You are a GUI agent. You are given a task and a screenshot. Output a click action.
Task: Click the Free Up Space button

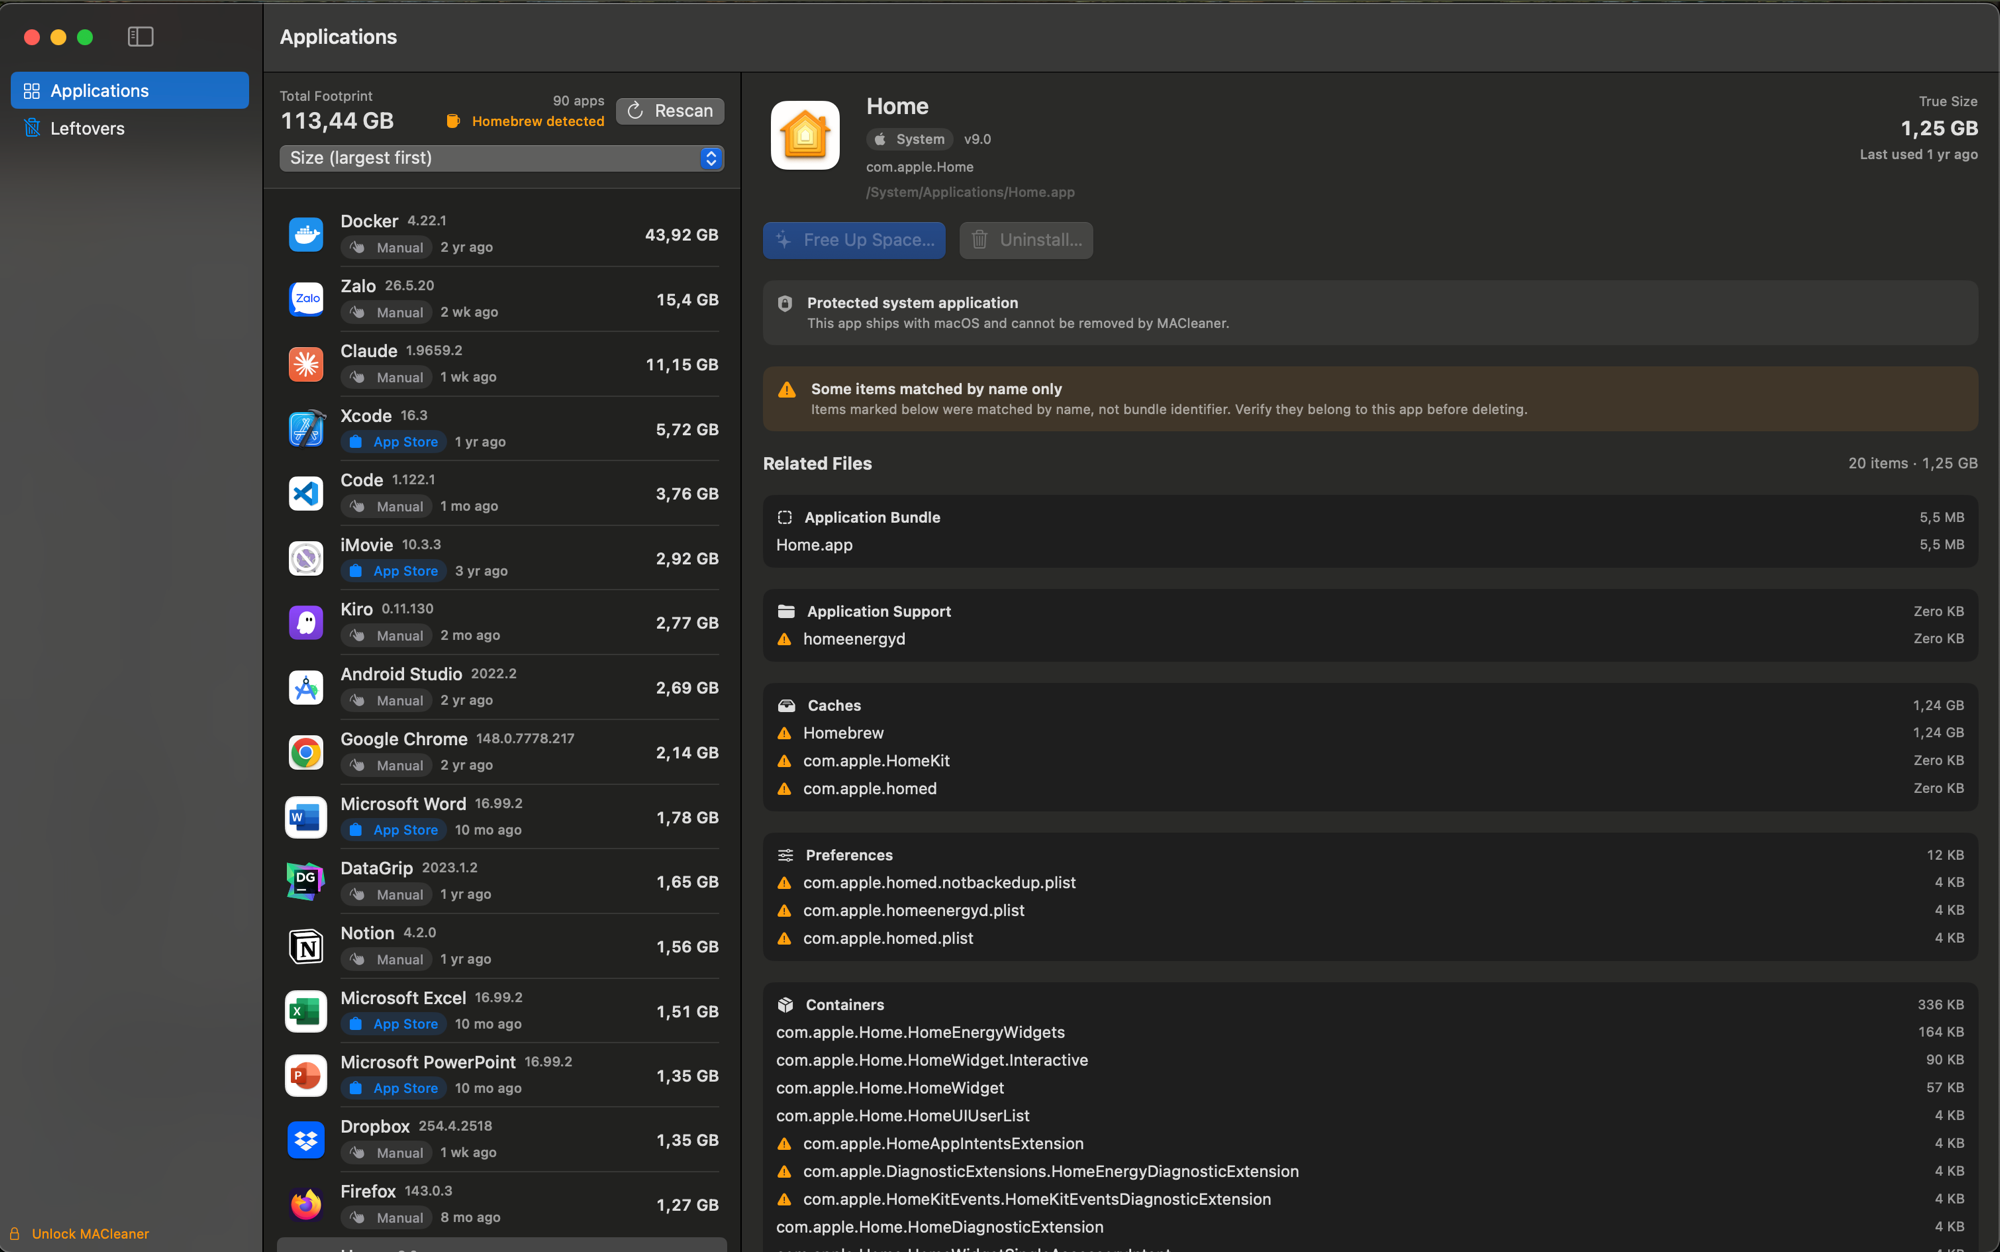(854, 240)
